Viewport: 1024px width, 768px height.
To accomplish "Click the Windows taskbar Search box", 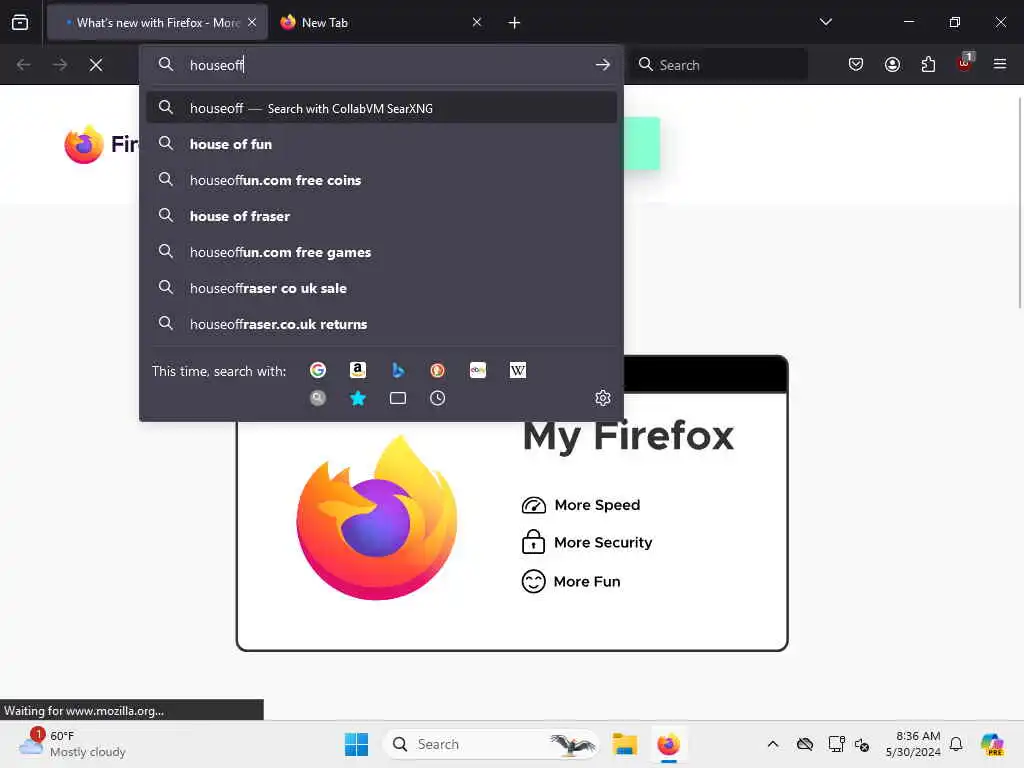I will [x=491, y=744].
